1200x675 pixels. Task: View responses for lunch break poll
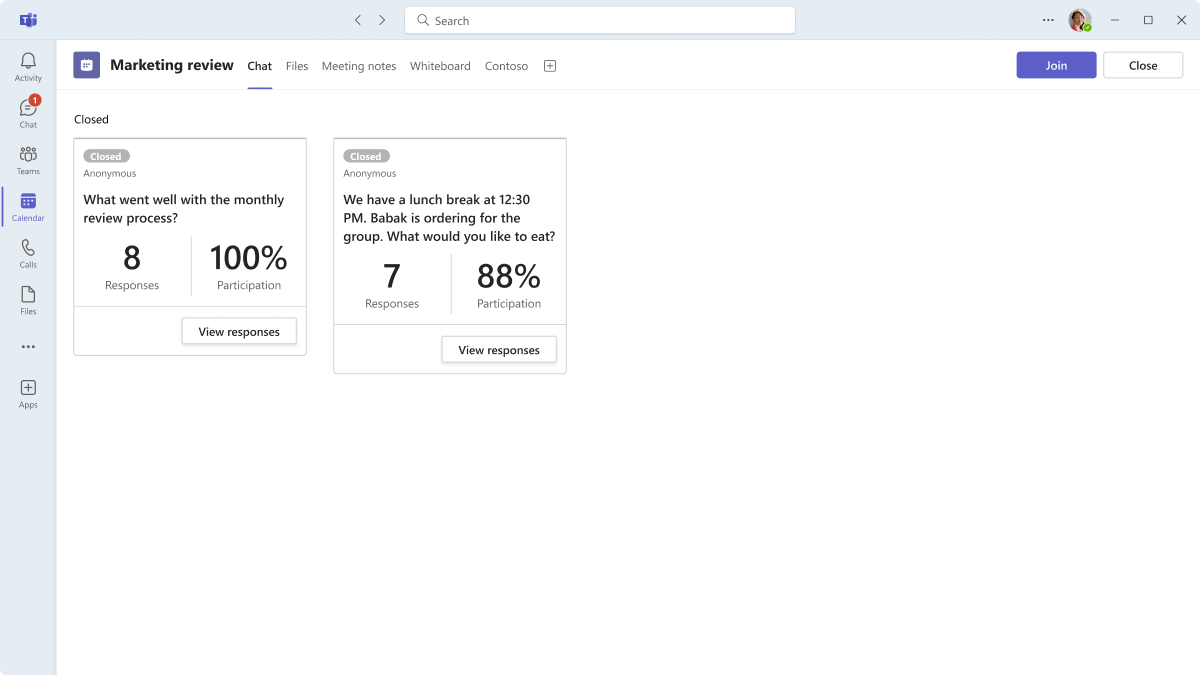[x=499, y=349]
